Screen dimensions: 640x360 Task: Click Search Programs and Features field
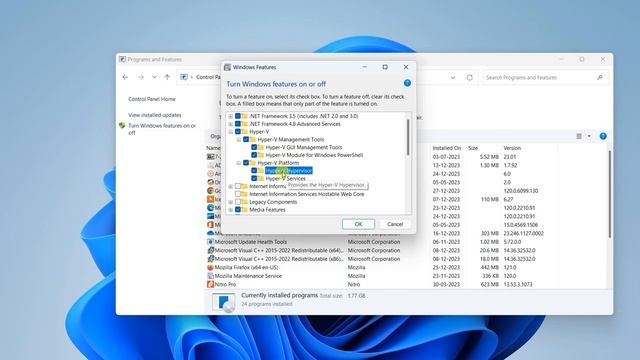pos(545,78)
